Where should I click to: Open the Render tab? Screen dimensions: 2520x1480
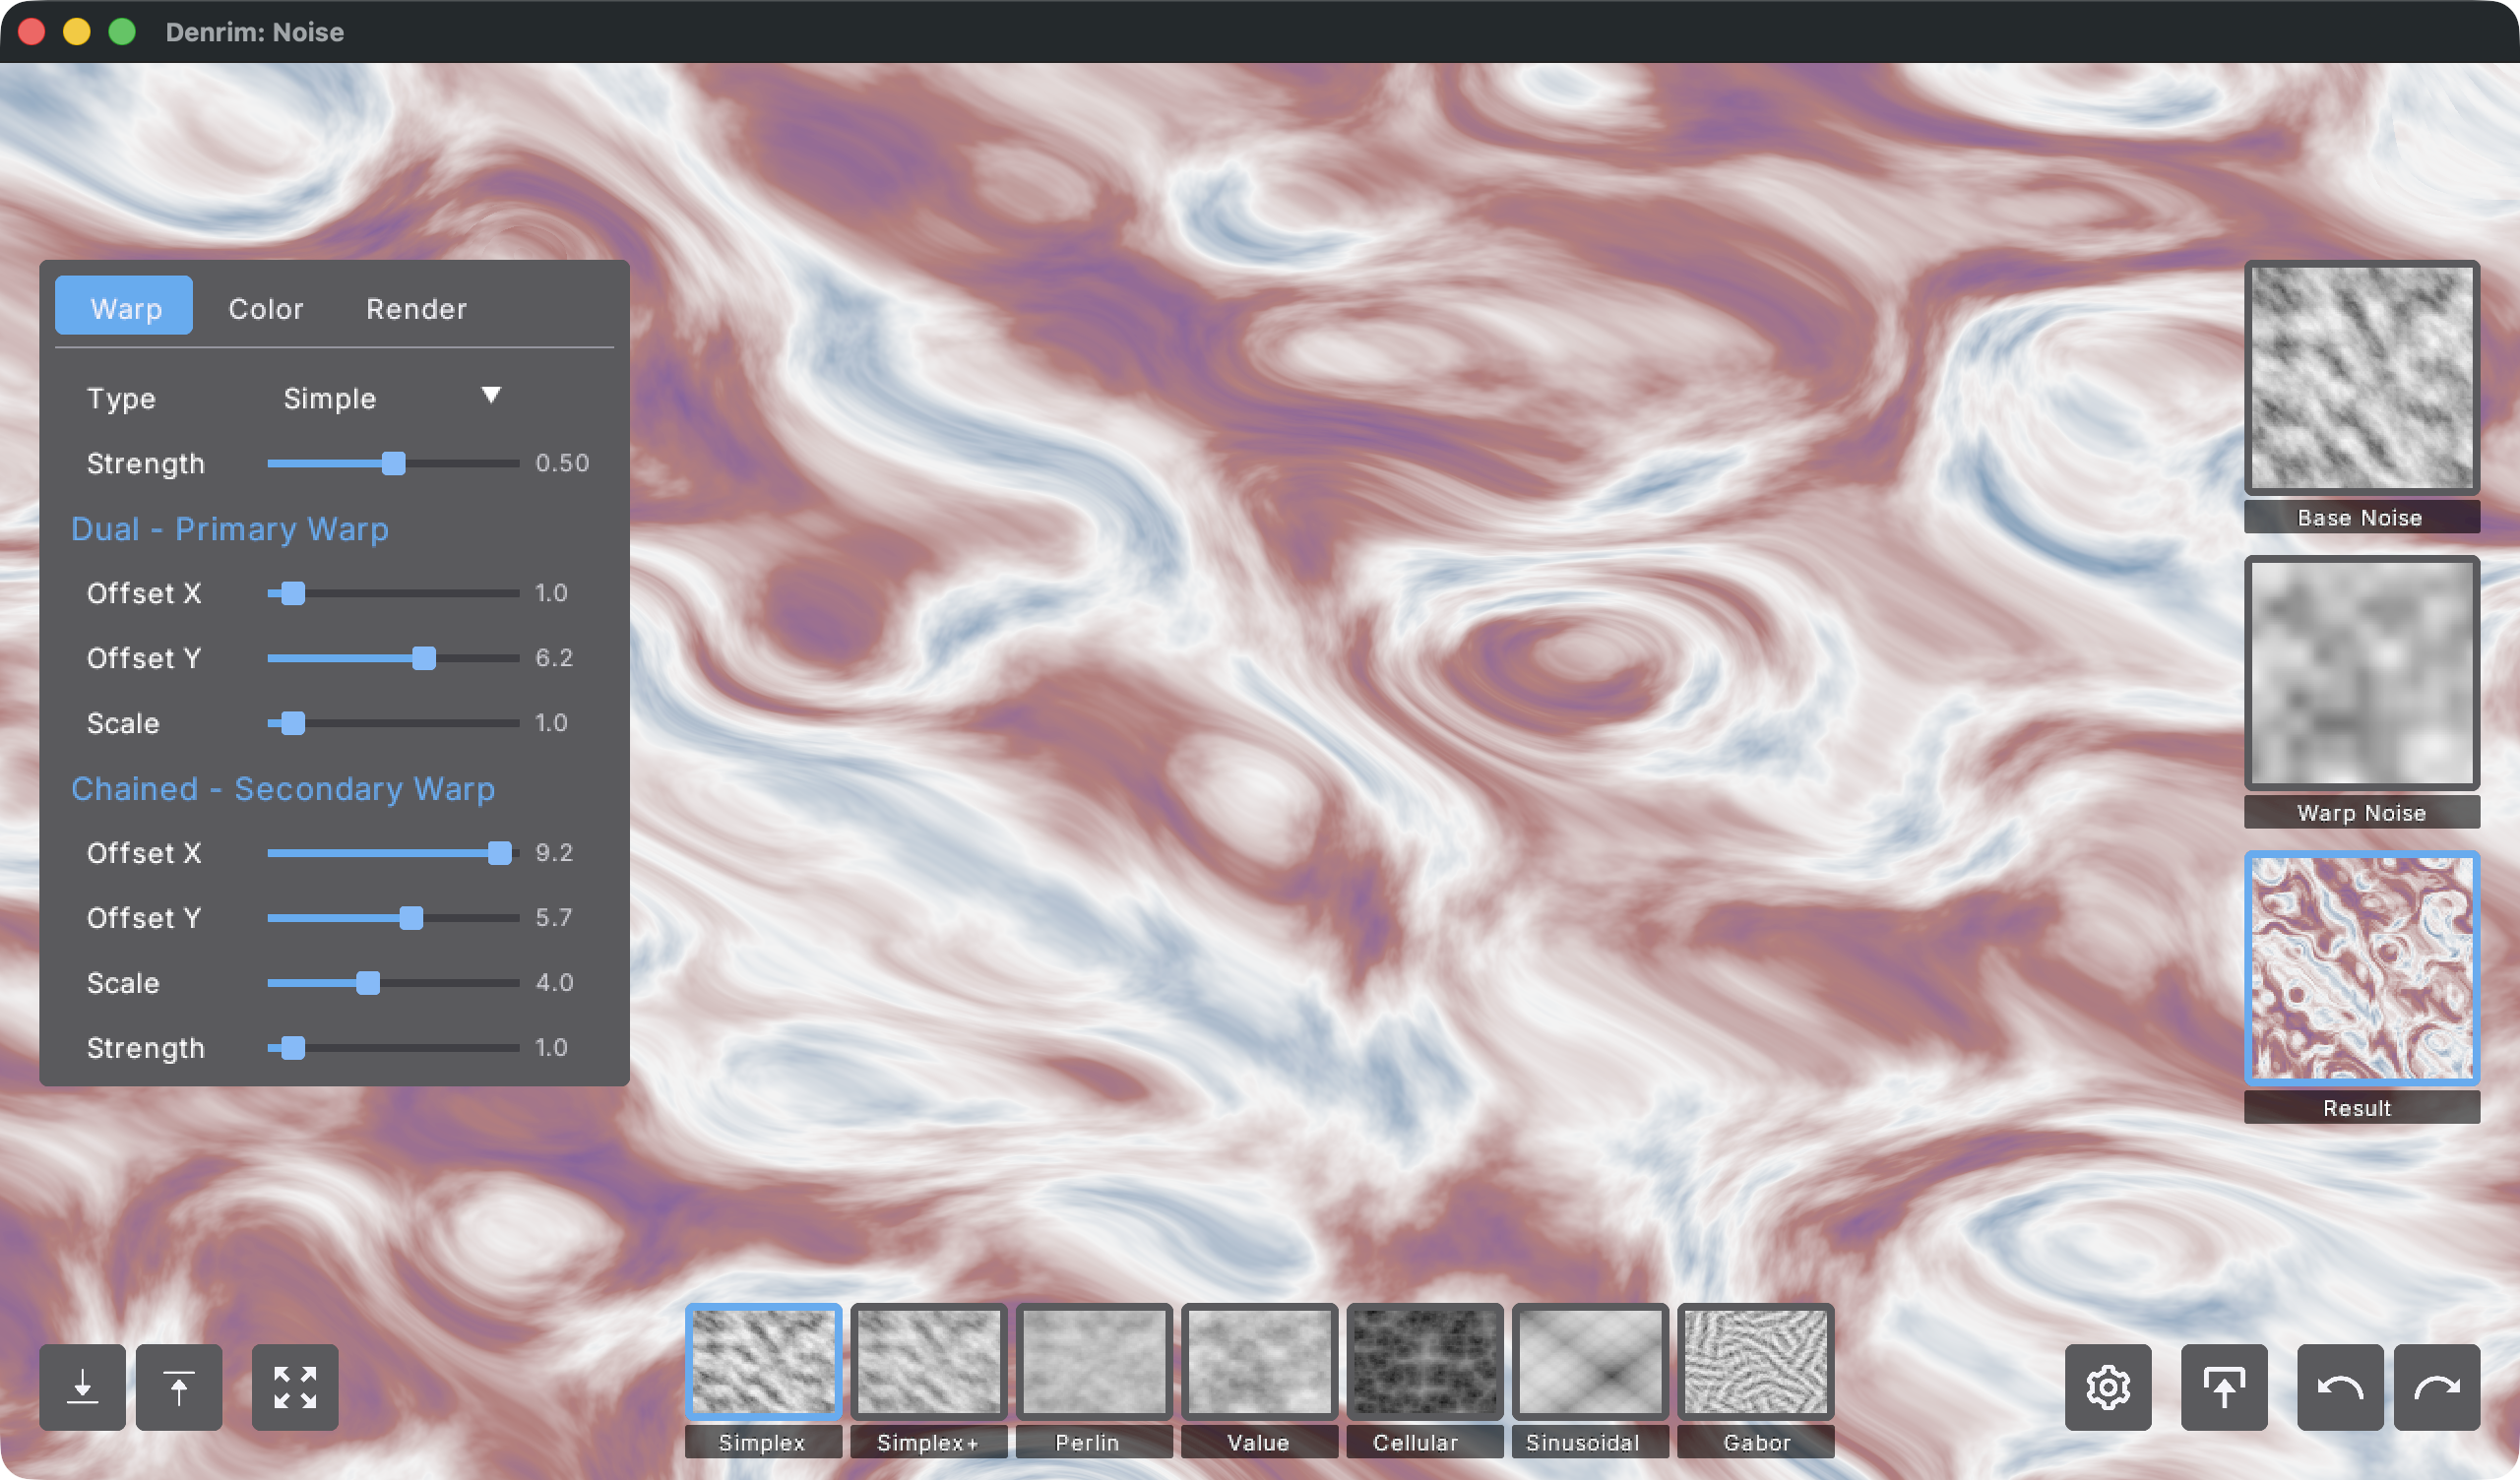click(x=417, y=308)
